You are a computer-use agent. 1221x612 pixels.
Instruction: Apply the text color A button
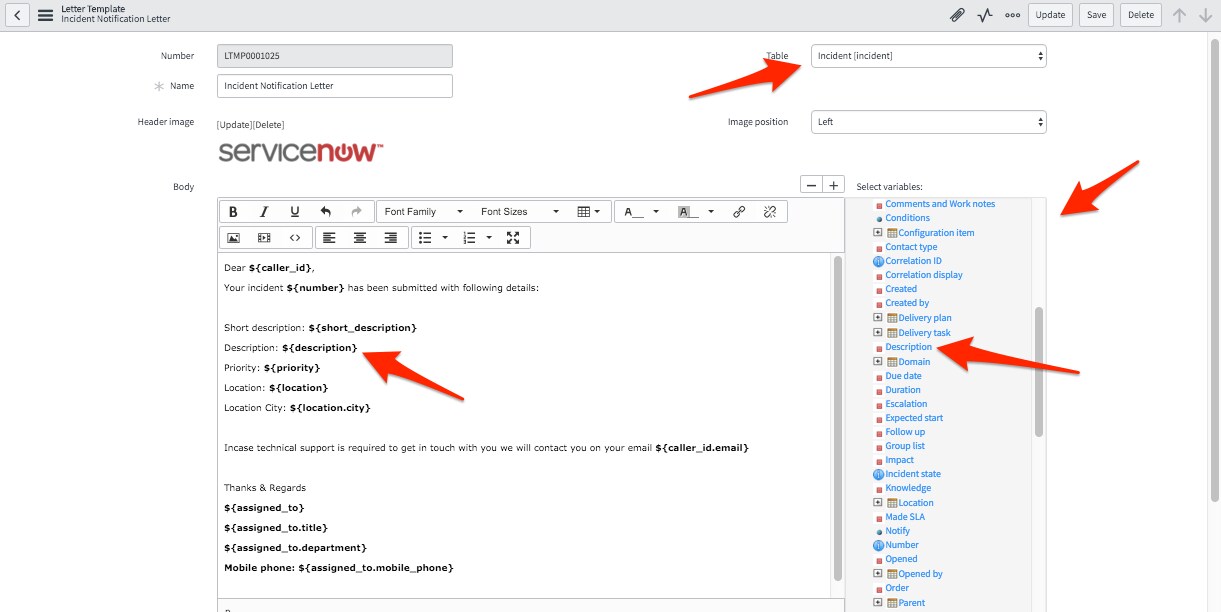633,212
